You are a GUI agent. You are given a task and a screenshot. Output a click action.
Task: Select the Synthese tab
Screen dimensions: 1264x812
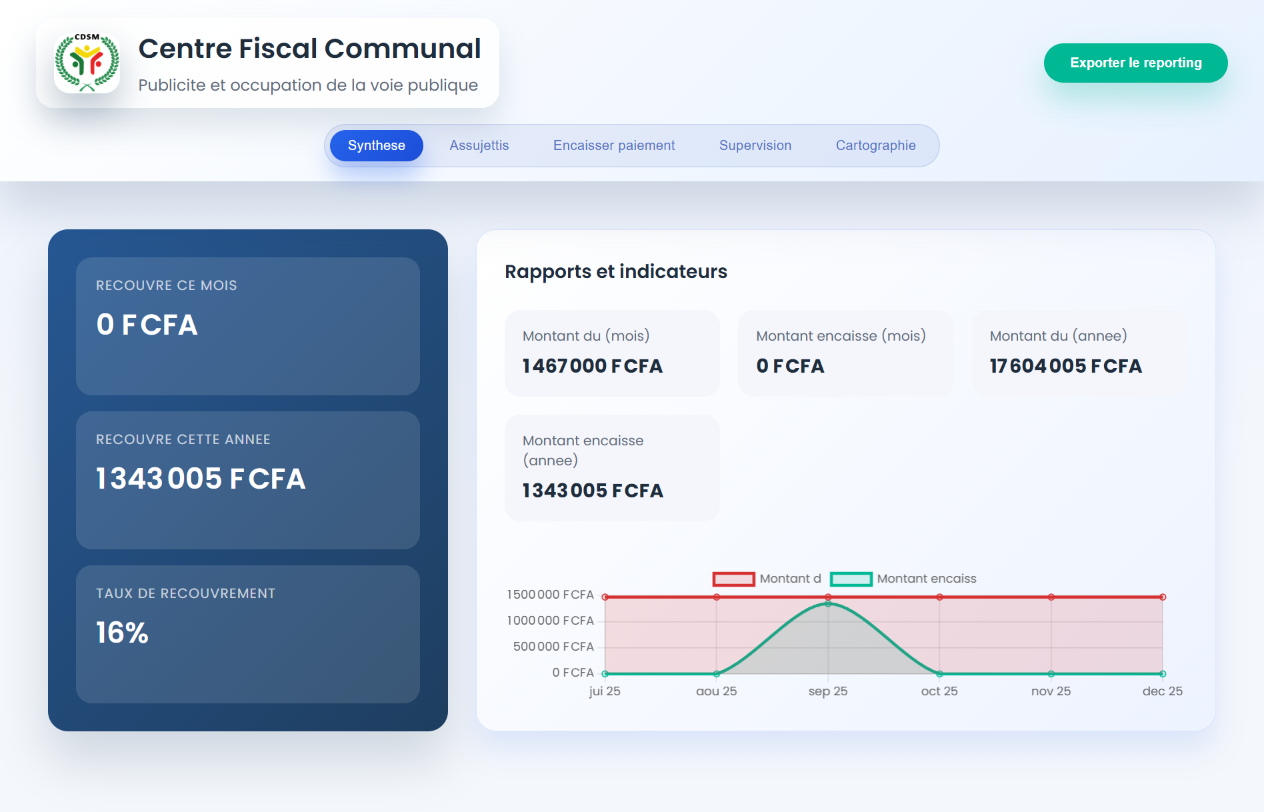376,145
